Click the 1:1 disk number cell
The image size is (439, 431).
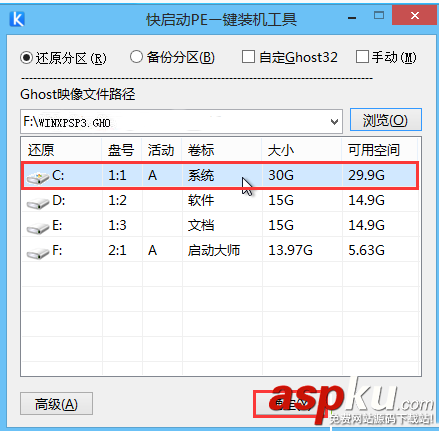117,176
